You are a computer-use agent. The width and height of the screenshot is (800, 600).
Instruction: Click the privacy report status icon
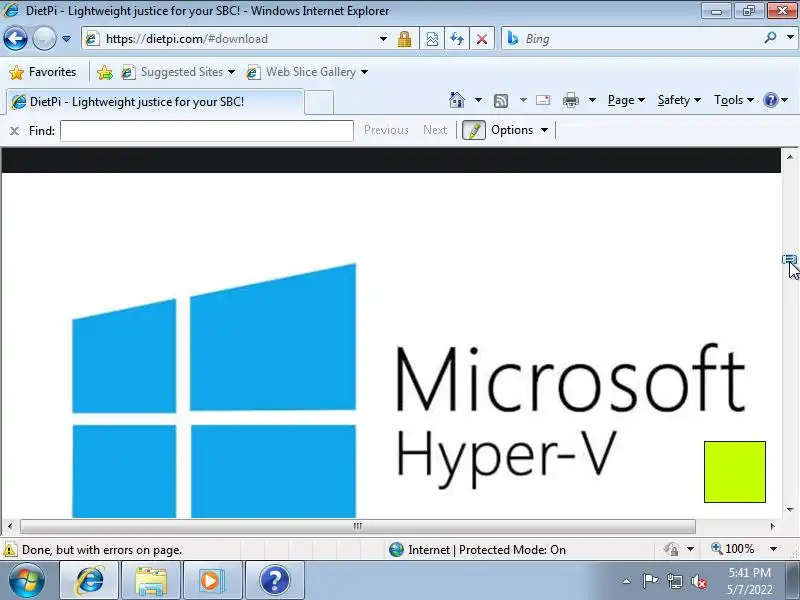pyautogui.click(x=671, y=549)
